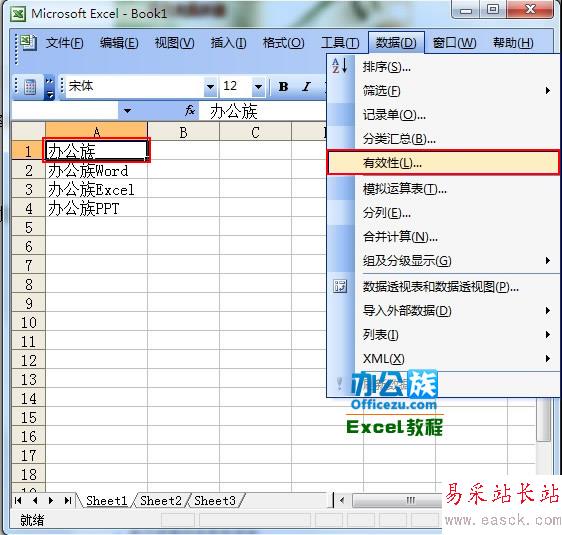This screenshot has height=535, width=562.
Task: Open the 视图(V) menu
Action: 174,43
